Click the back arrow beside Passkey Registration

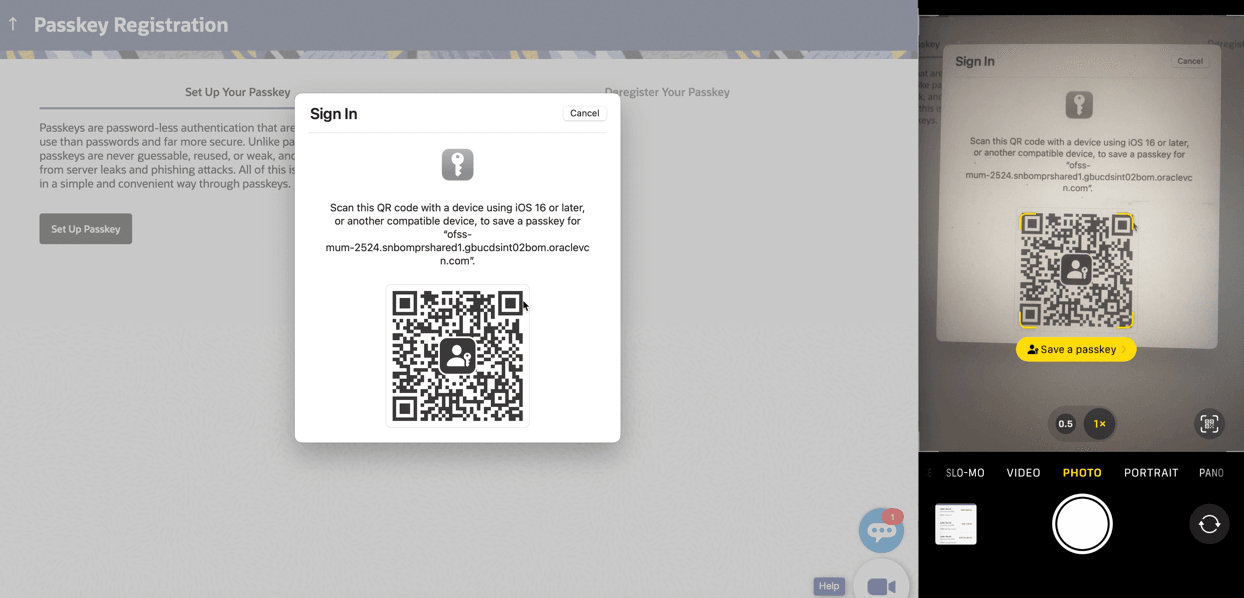point(13,24)
